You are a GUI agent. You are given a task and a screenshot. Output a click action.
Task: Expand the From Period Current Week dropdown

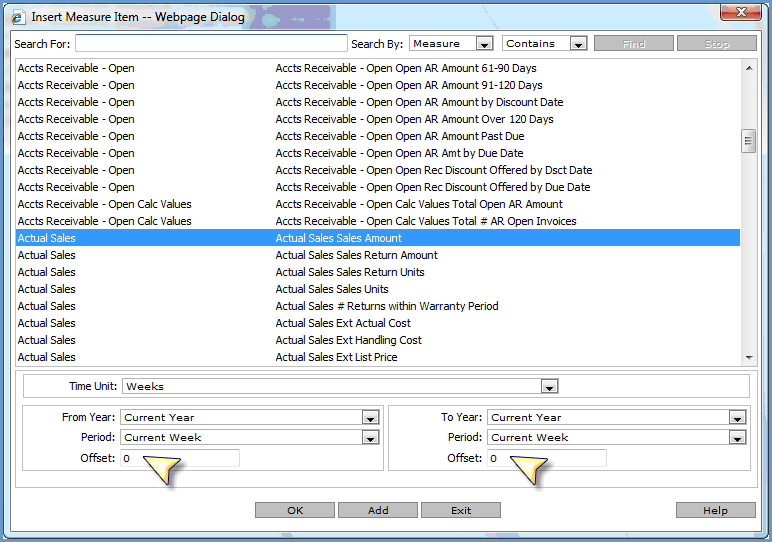click(x=370, y=438)
